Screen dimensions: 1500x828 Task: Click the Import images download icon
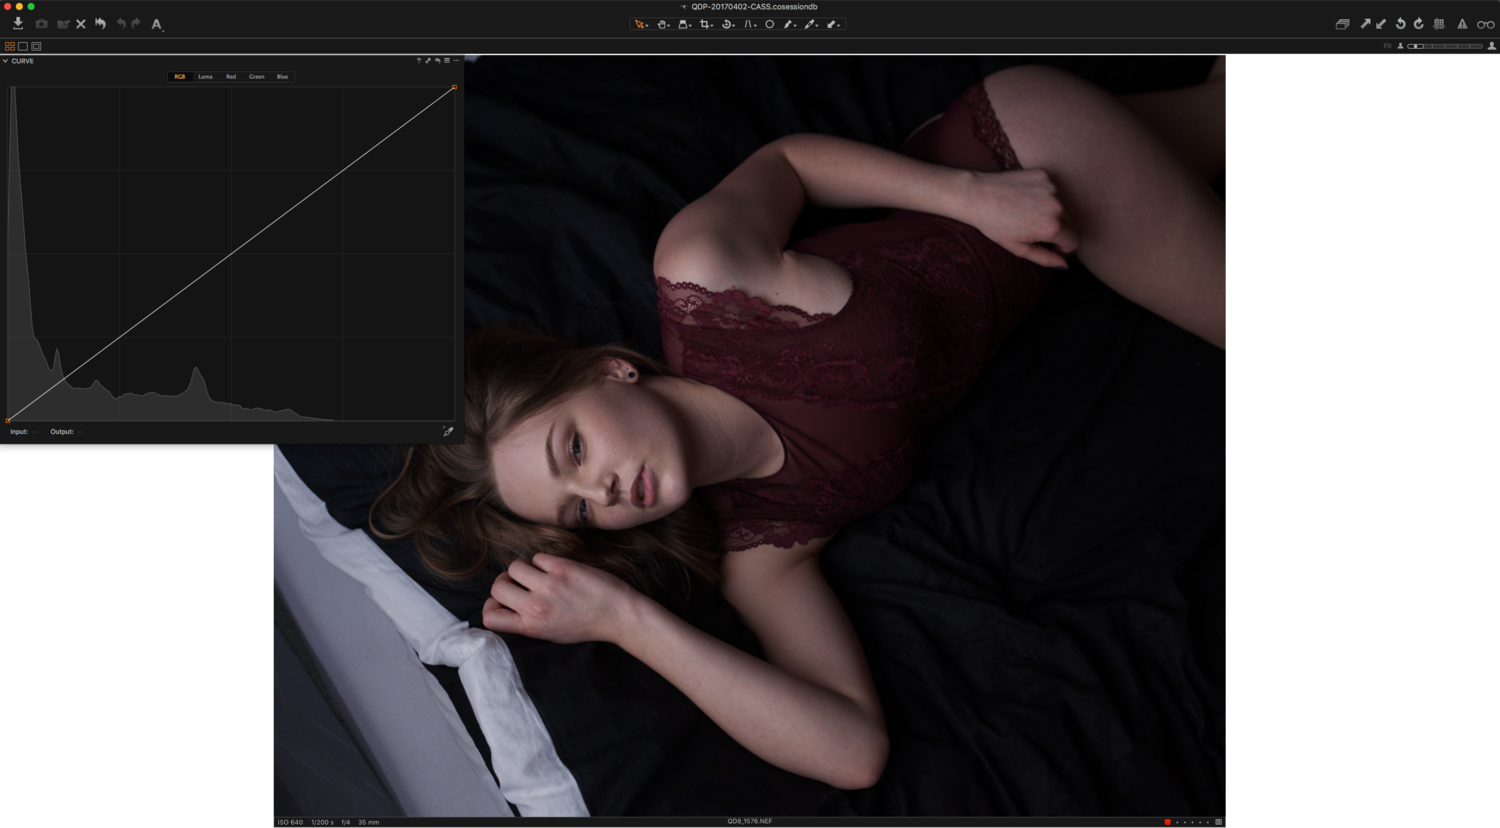(18, 23)
